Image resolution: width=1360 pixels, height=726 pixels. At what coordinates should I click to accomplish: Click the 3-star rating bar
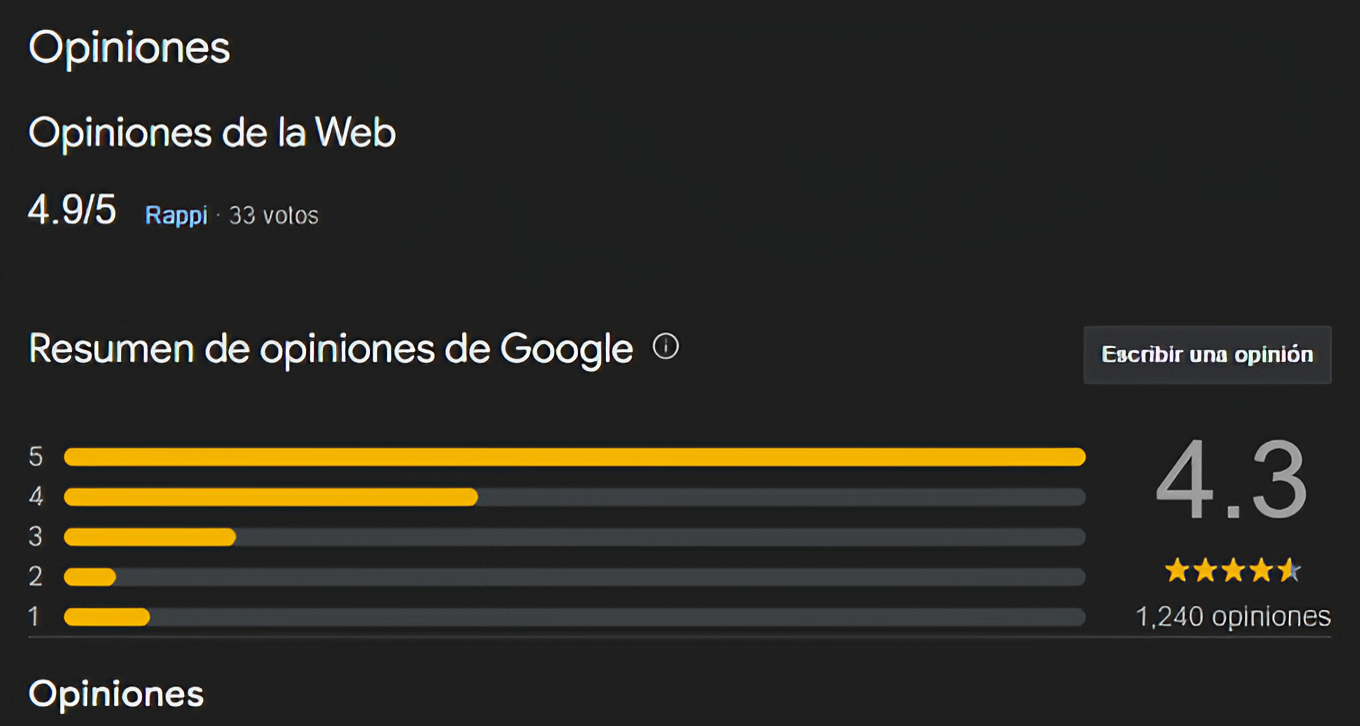(574, 537)
